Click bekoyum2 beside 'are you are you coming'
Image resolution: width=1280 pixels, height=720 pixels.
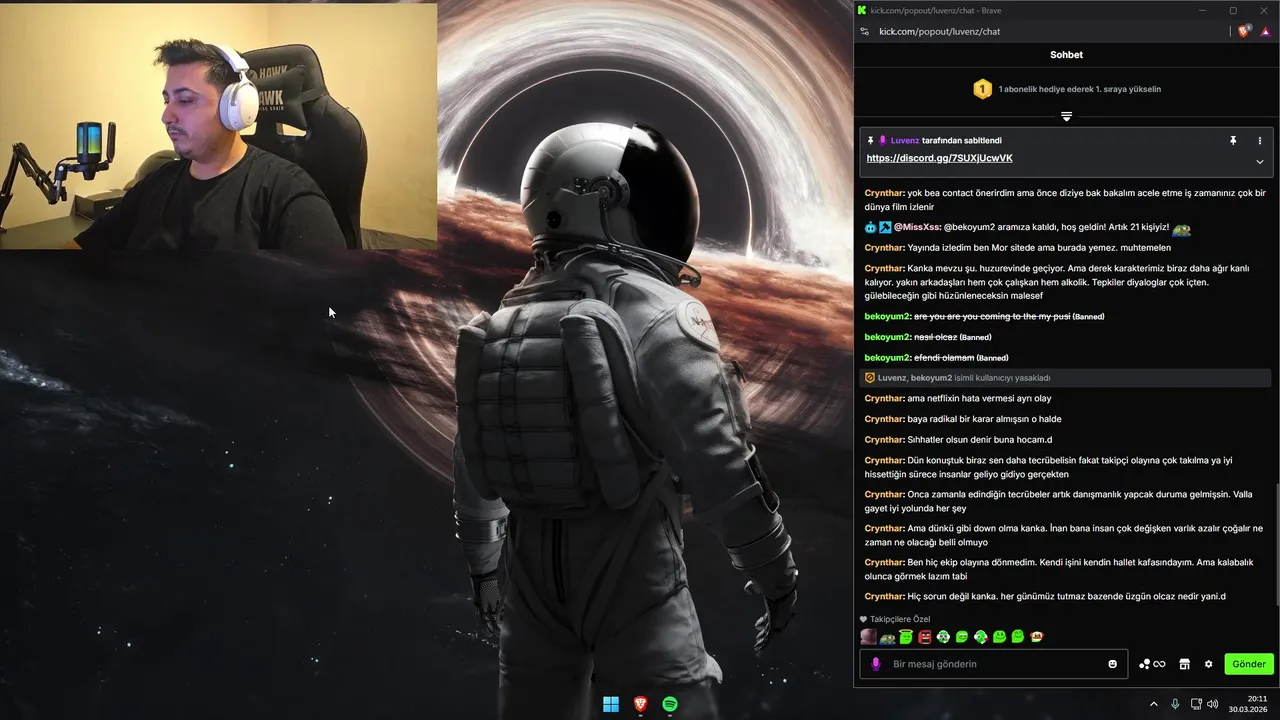pyautogui.click(x=888, y=316)
